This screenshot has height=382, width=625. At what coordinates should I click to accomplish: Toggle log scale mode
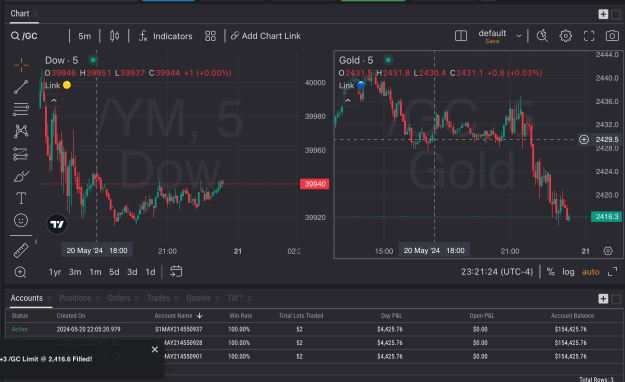pyautogui.click(x=568, y=272)
